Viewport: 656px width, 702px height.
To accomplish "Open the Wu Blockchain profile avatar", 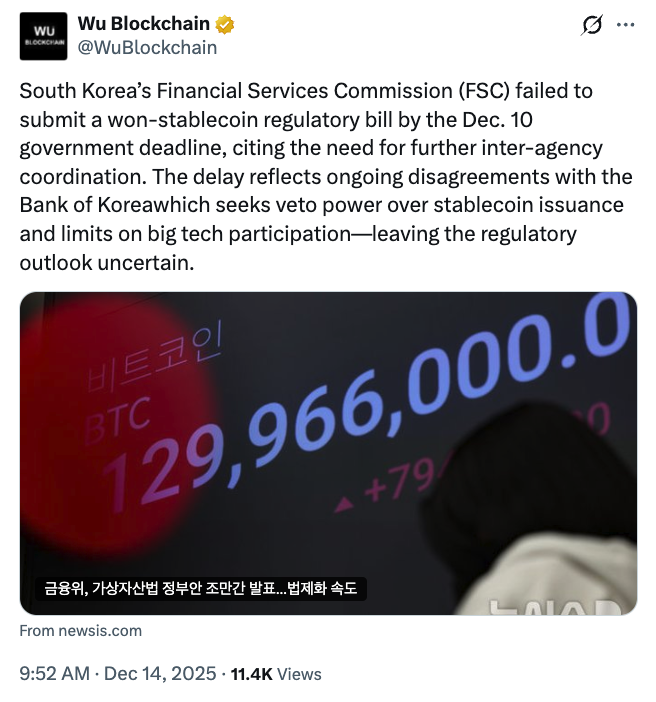I will pos(43,36).
